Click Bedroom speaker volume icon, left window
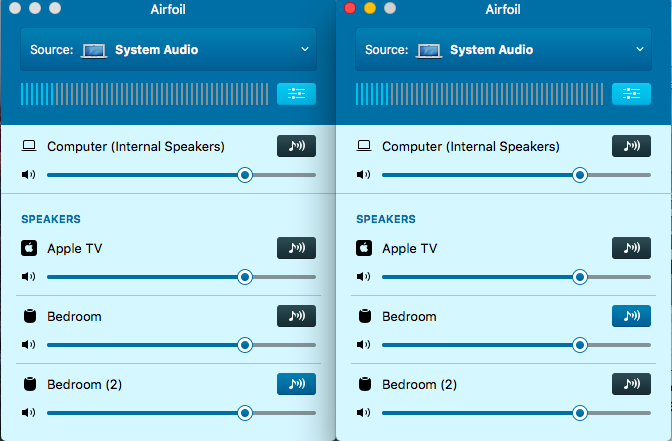 (28, 345)
